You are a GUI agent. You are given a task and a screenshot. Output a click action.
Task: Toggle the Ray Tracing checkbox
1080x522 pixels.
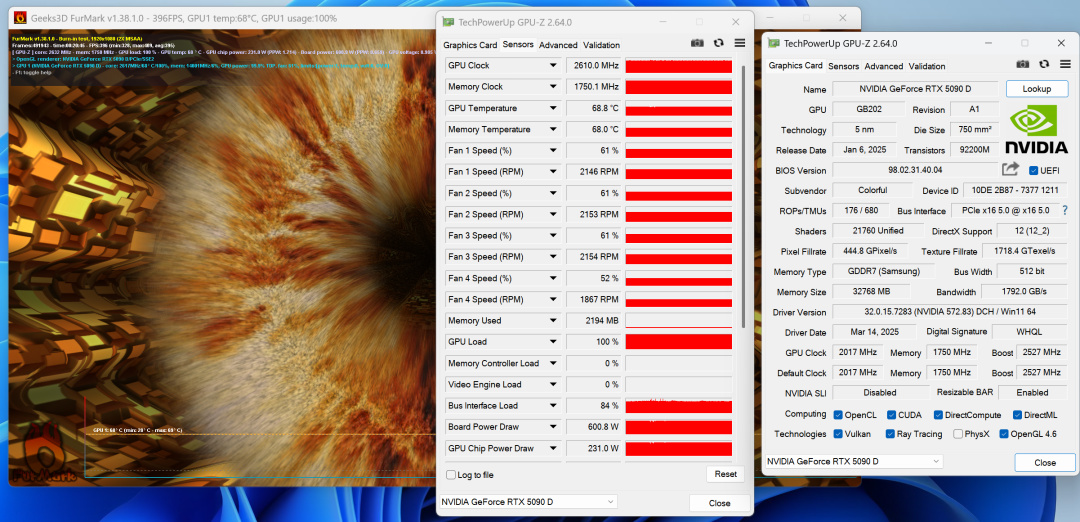pyautogui.click(x=890, y=434)
